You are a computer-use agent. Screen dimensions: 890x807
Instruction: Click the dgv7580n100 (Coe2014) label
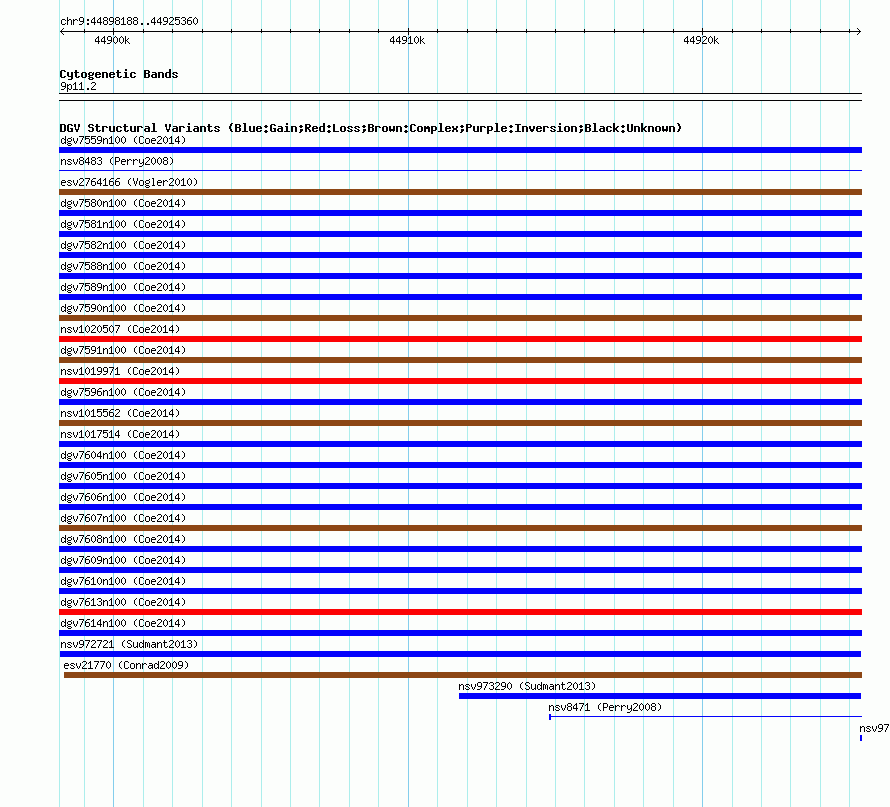(123, 203)
